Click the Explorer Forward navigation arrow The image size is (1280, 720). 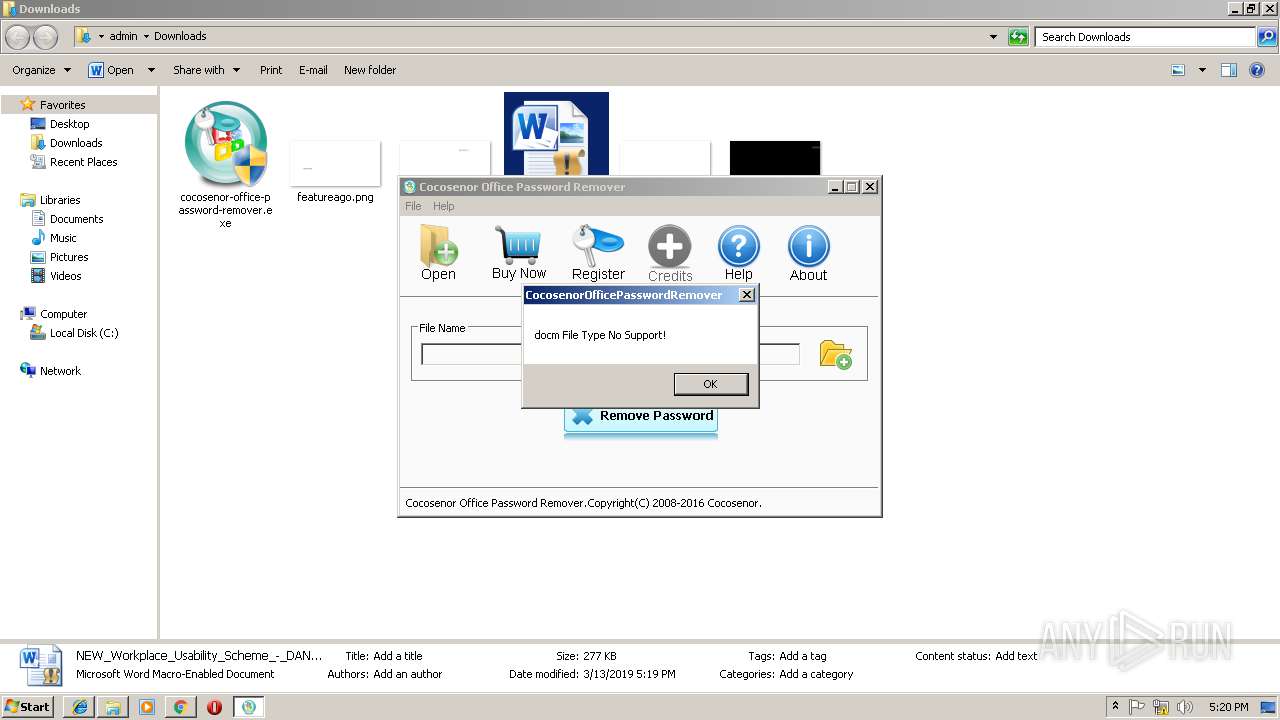pos(46,37)
